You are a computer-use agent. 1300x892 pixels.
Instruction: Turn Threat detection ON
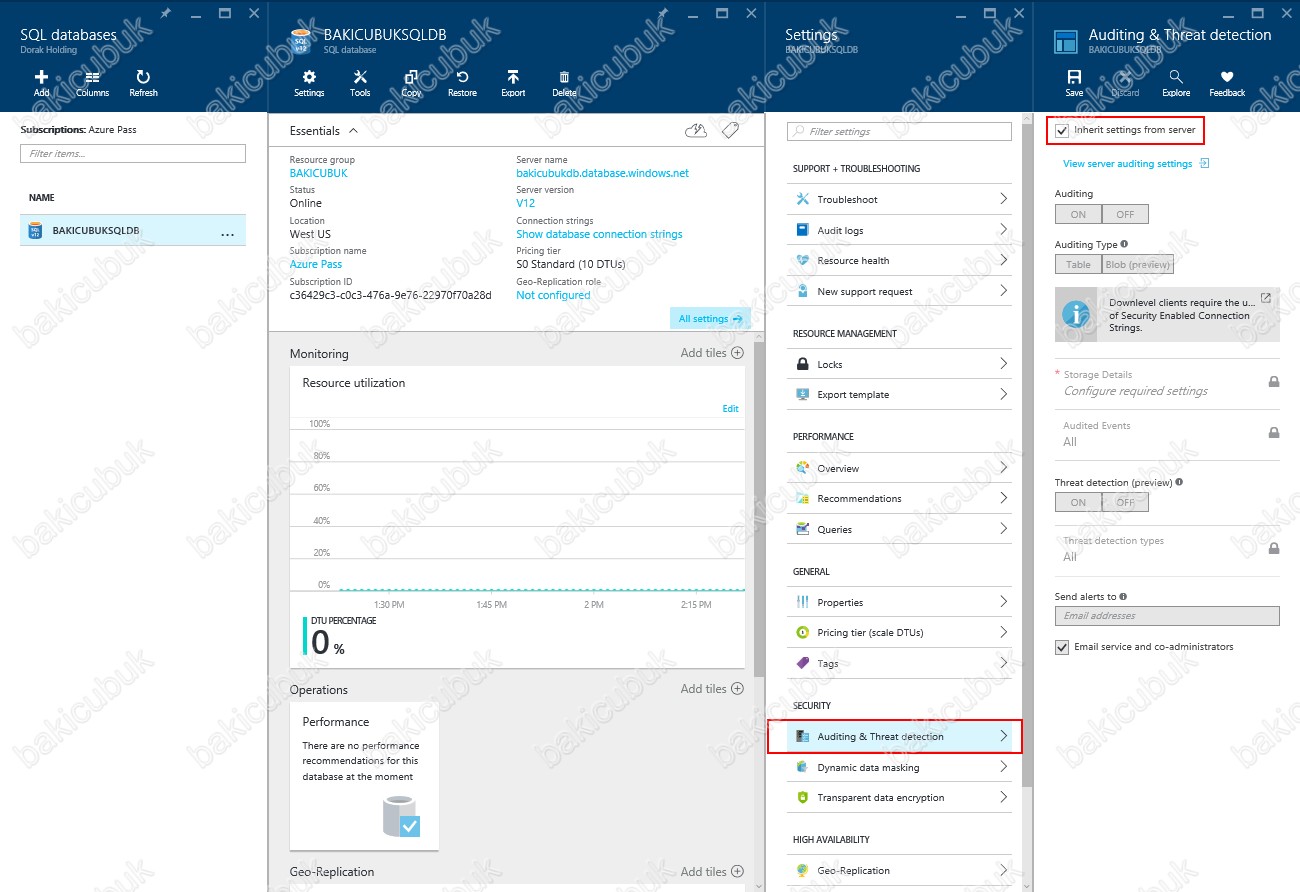(x=1078, y=503)
